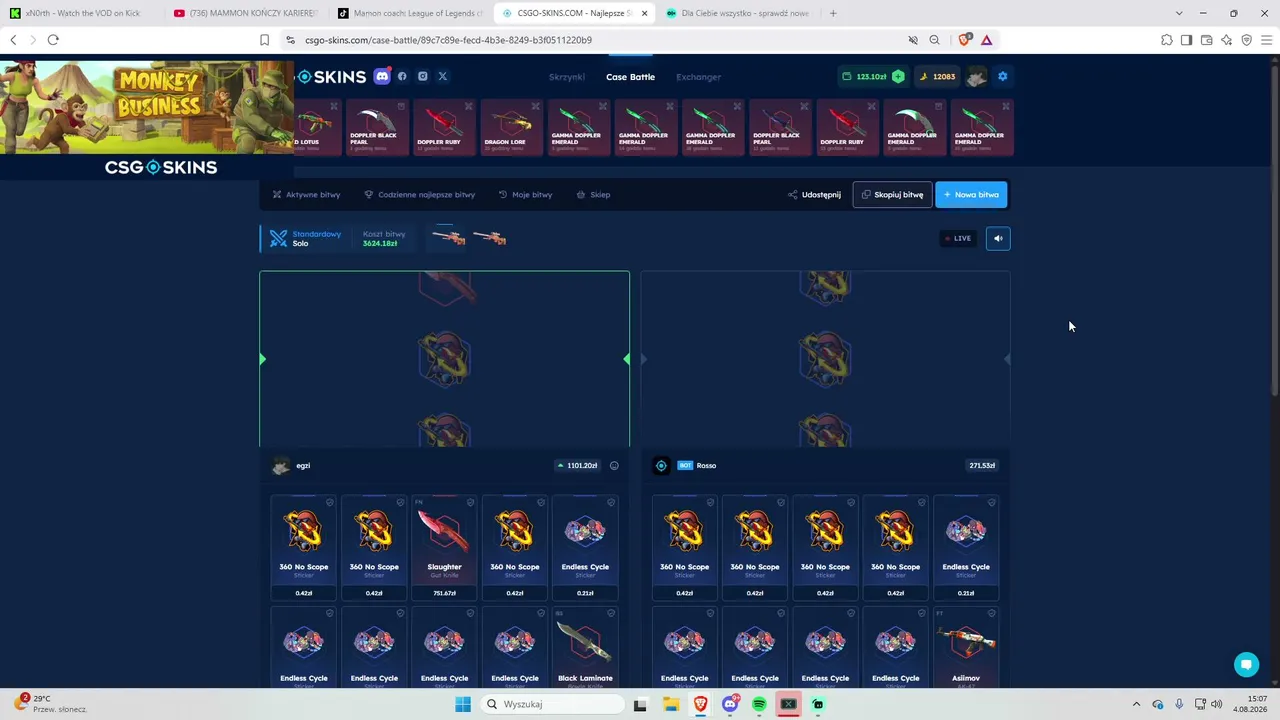This screenshot has width=1280, height=720.
Task: Click the Skopiuj bitwę button
Action: [892, 195]
